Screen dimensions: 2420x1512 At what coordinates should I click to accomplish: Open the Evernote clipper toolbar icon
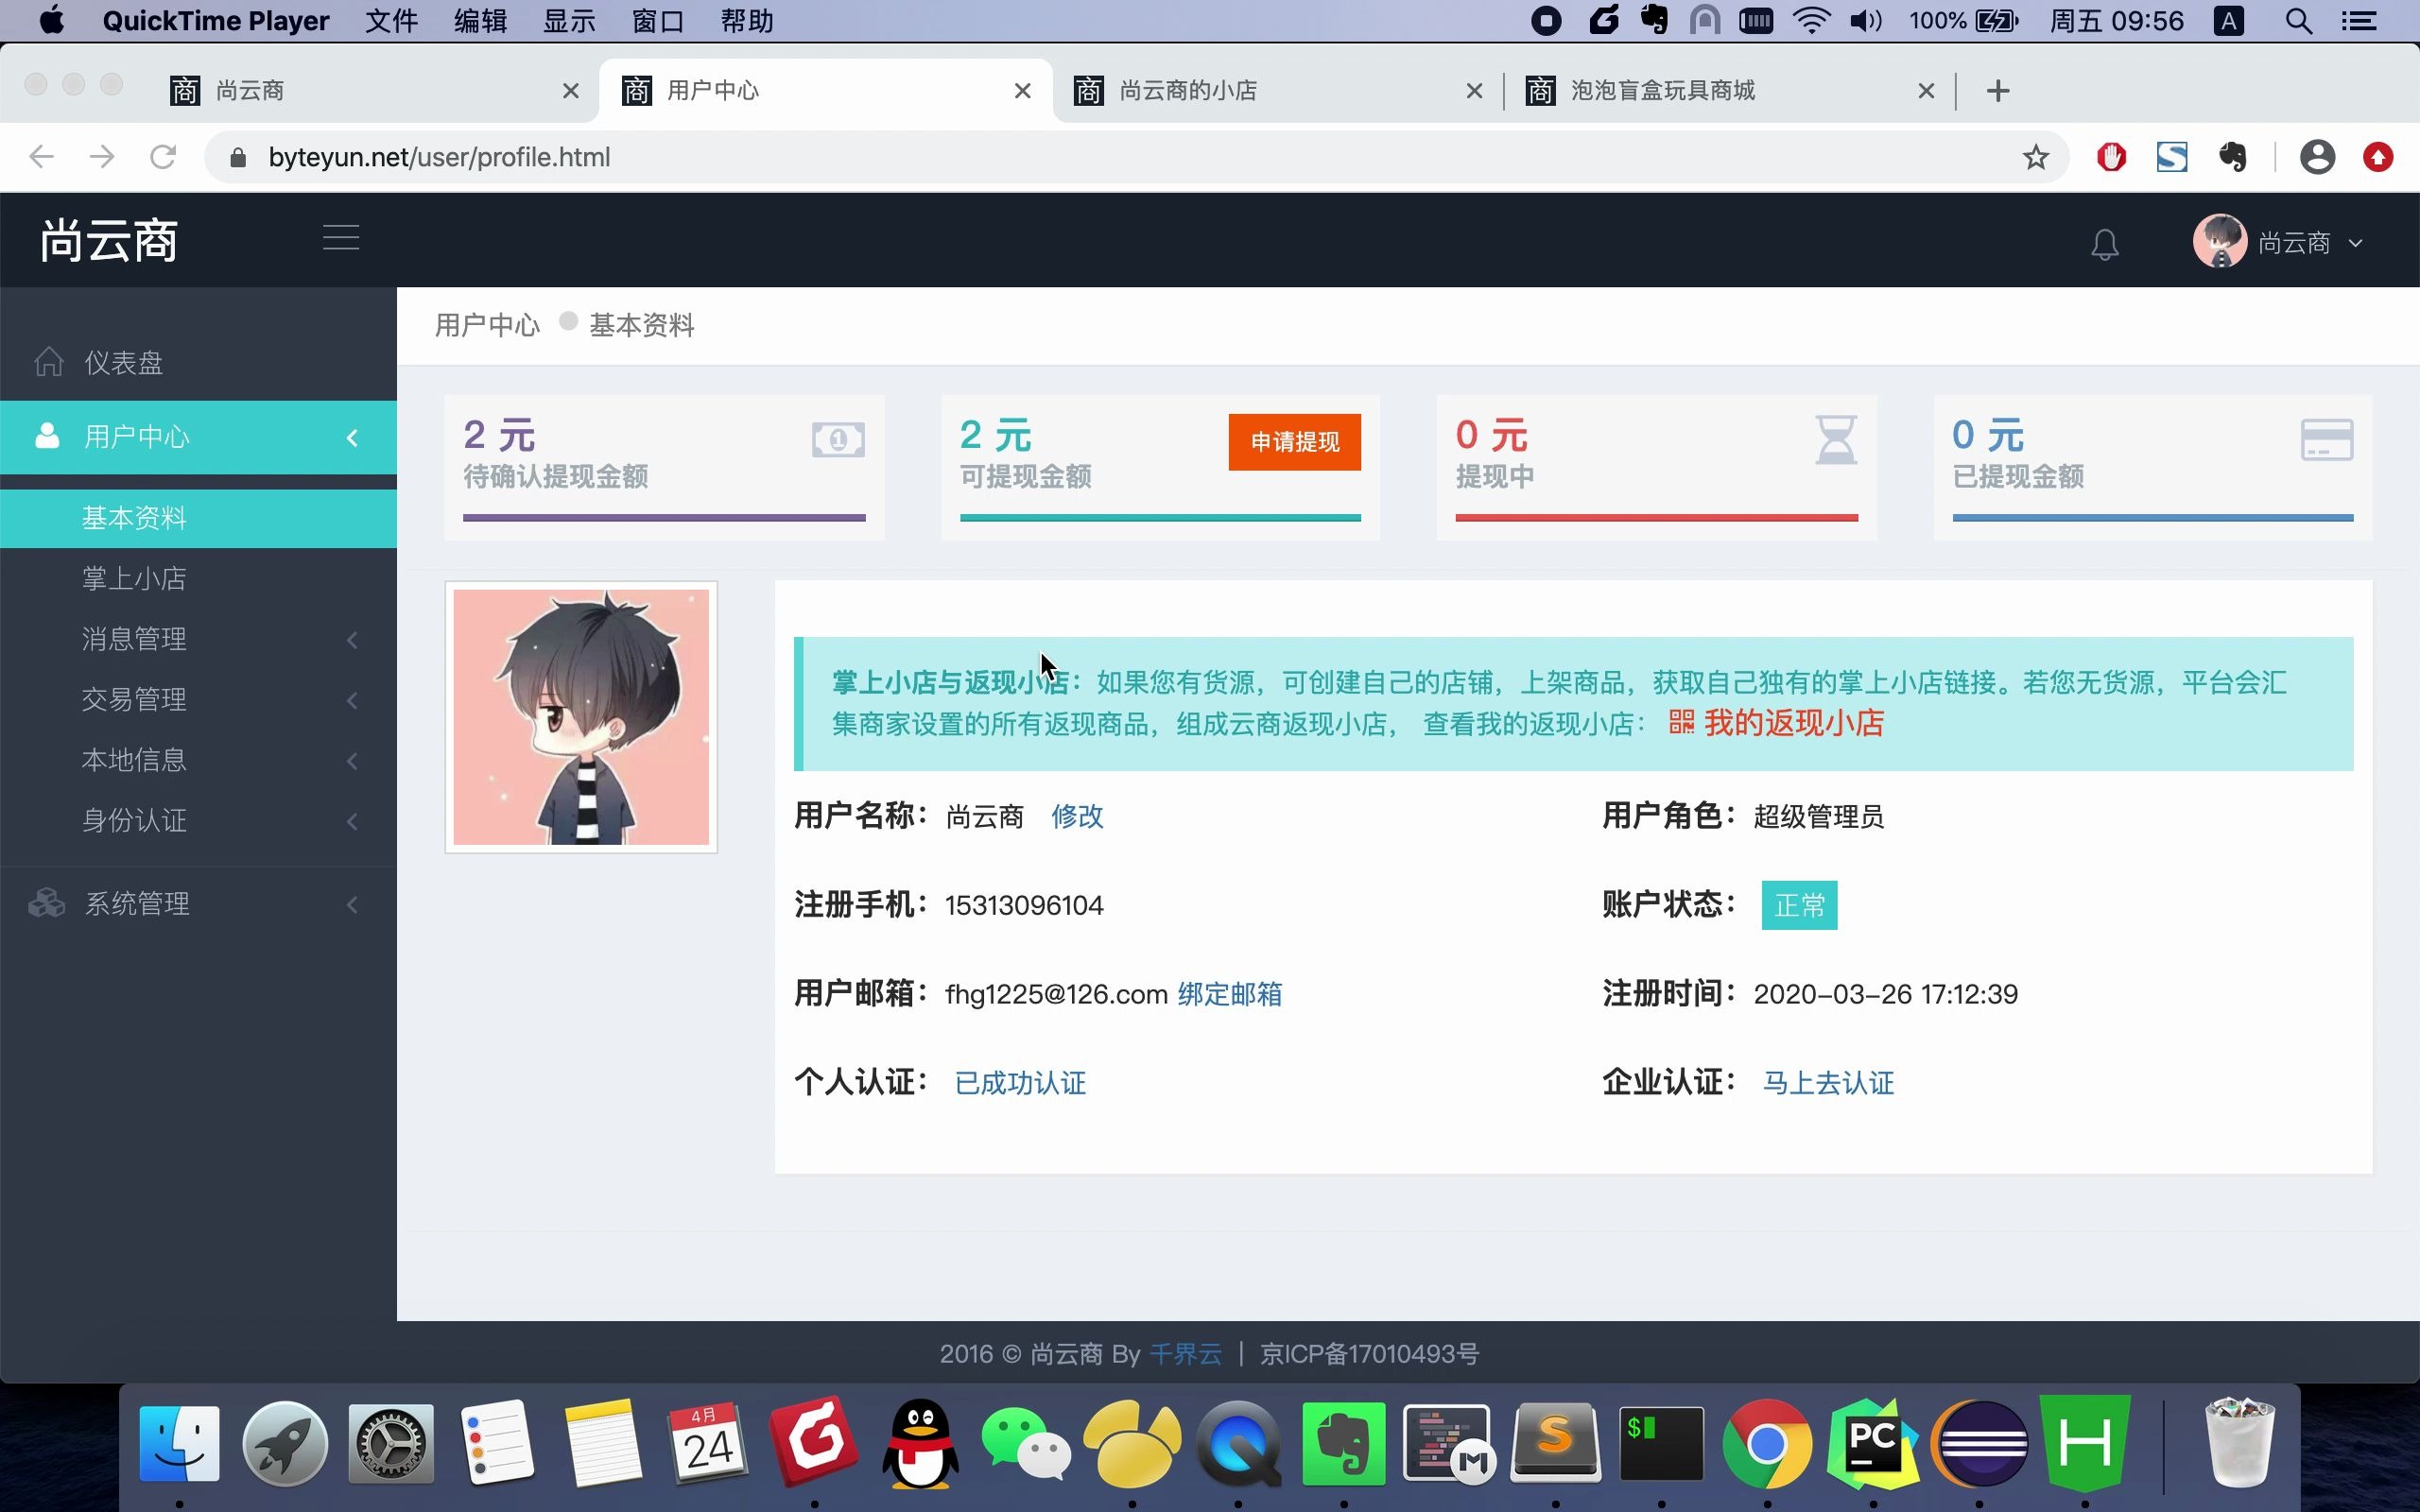pyautogui.click(x=2234, y=157)
